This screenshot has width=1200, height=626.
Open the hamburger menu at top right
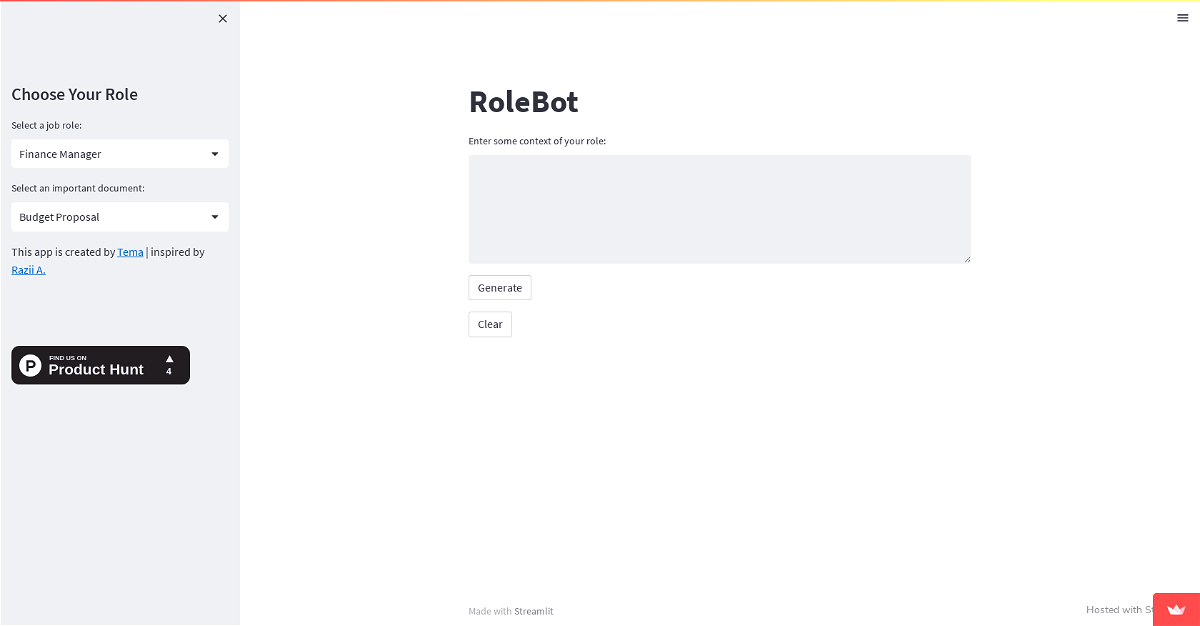[1183, 17]
